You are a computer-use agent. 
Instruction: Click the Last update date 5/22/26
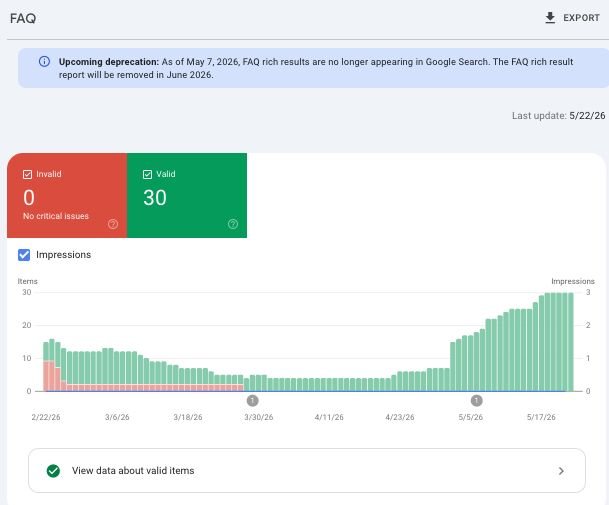tap(587, 116)
